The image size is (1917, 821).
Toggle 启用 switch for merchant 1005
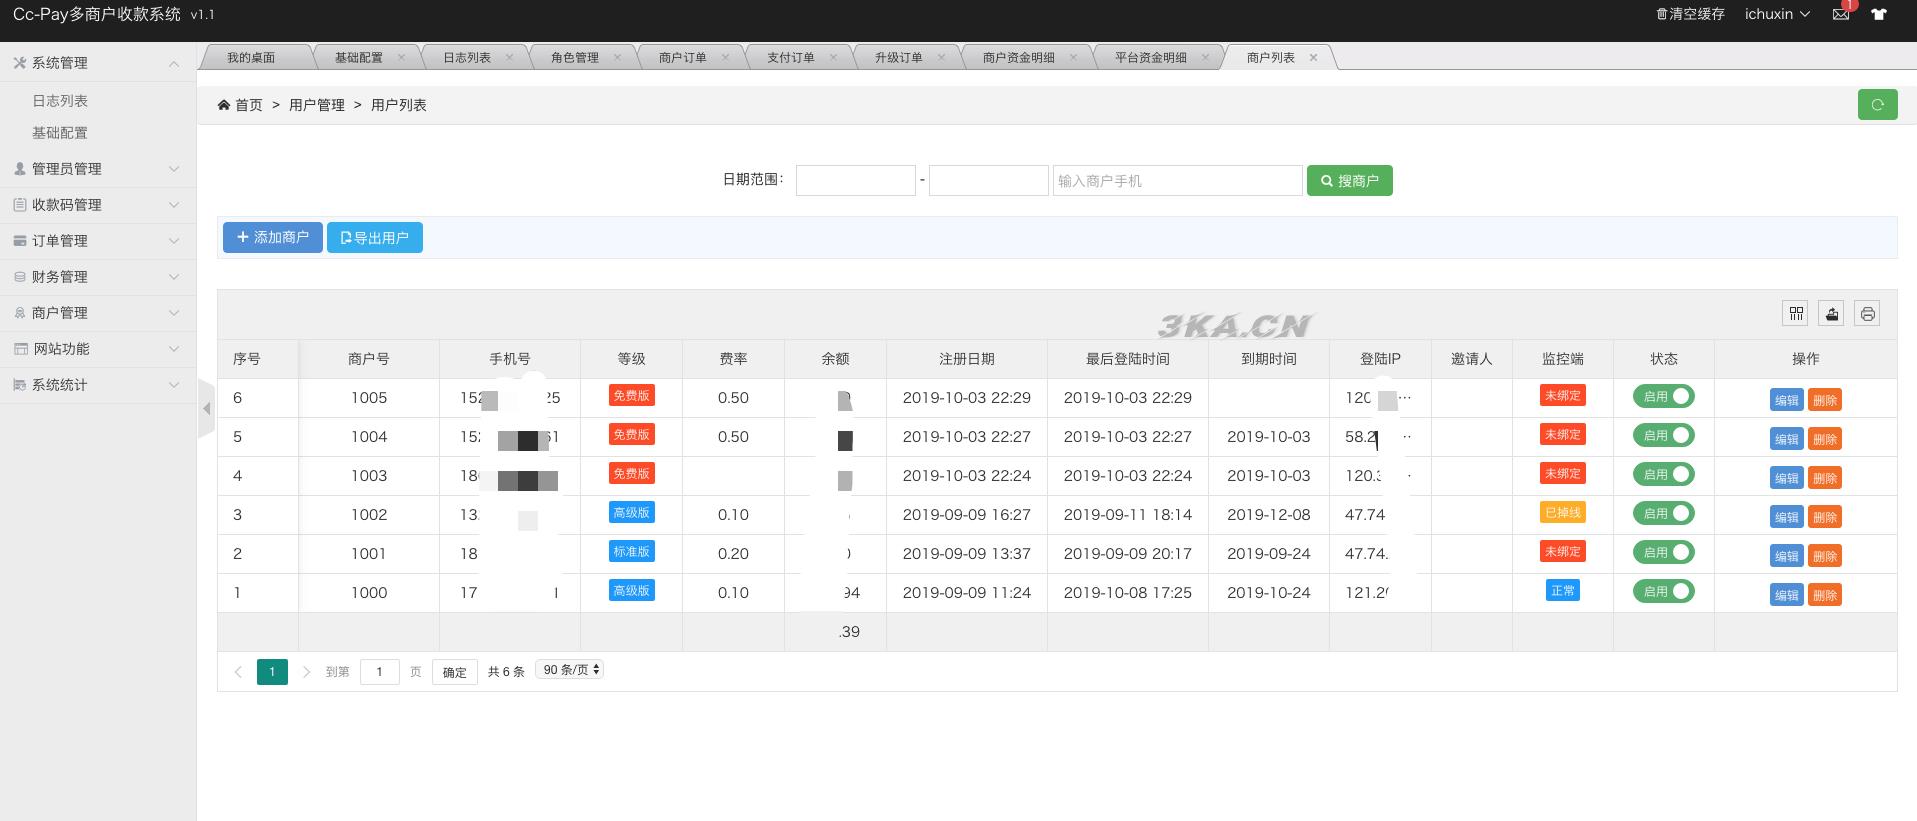coord(1664,396)
